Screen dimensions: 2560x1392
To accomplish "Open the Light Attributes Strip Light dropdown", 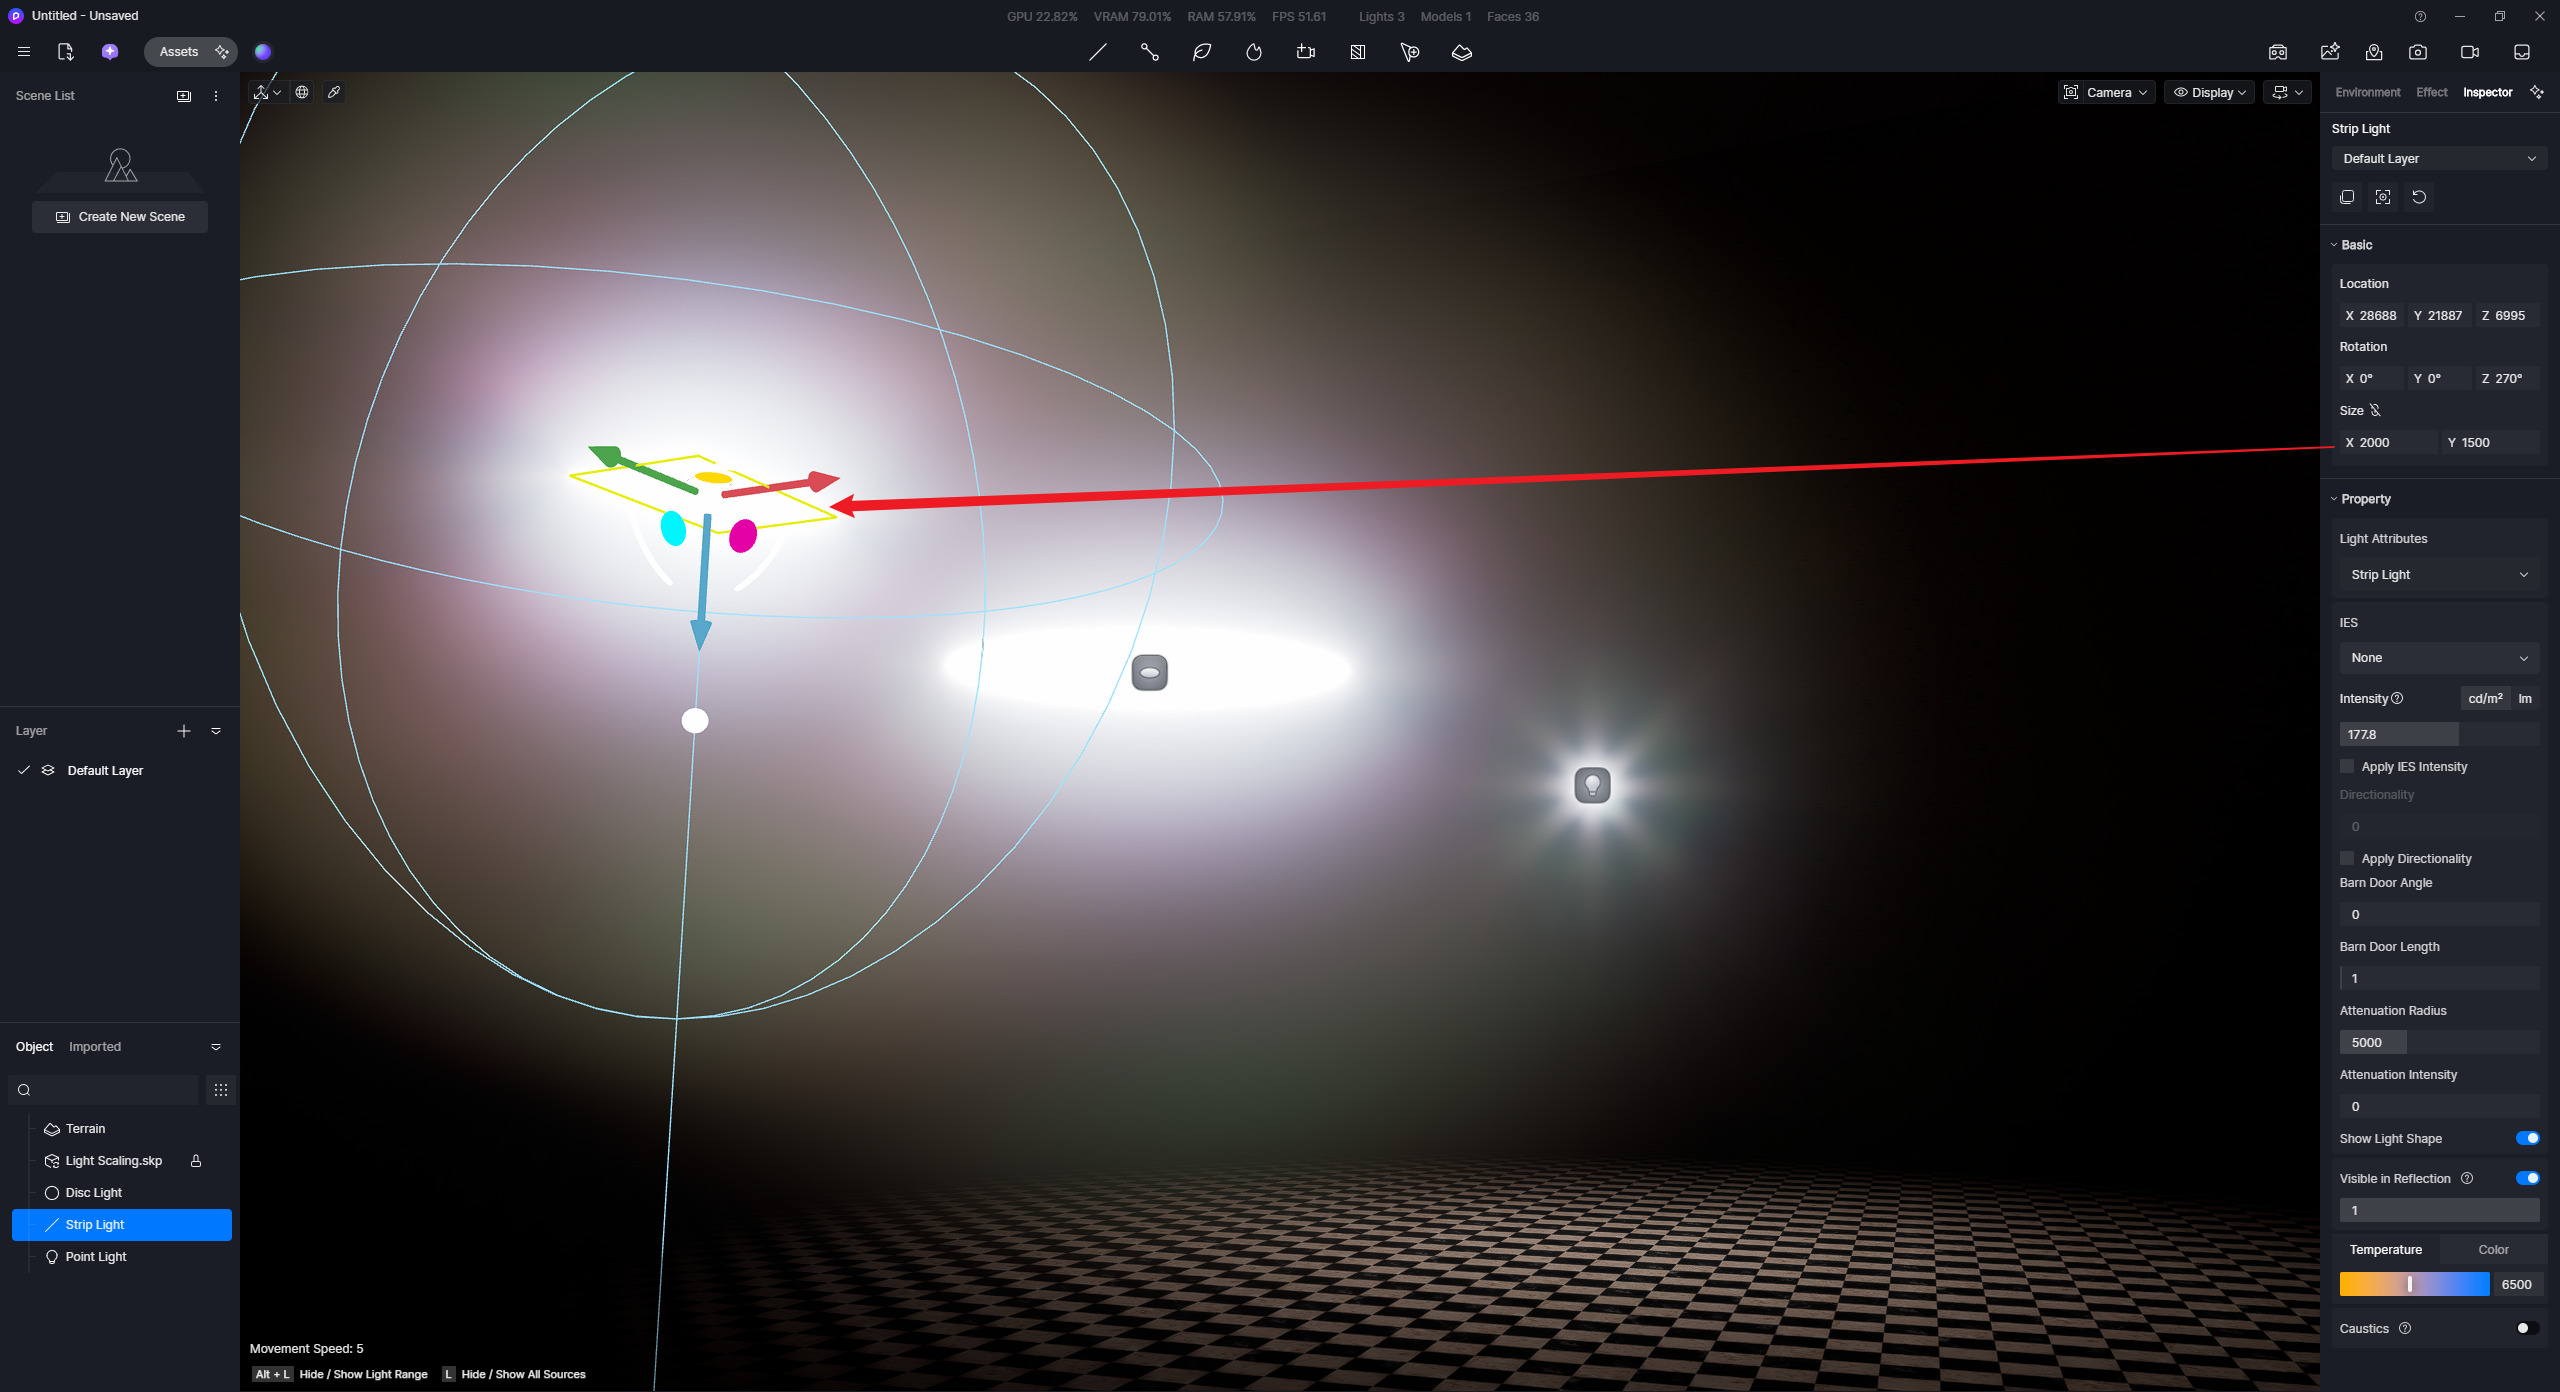I will pos(2438,575).
